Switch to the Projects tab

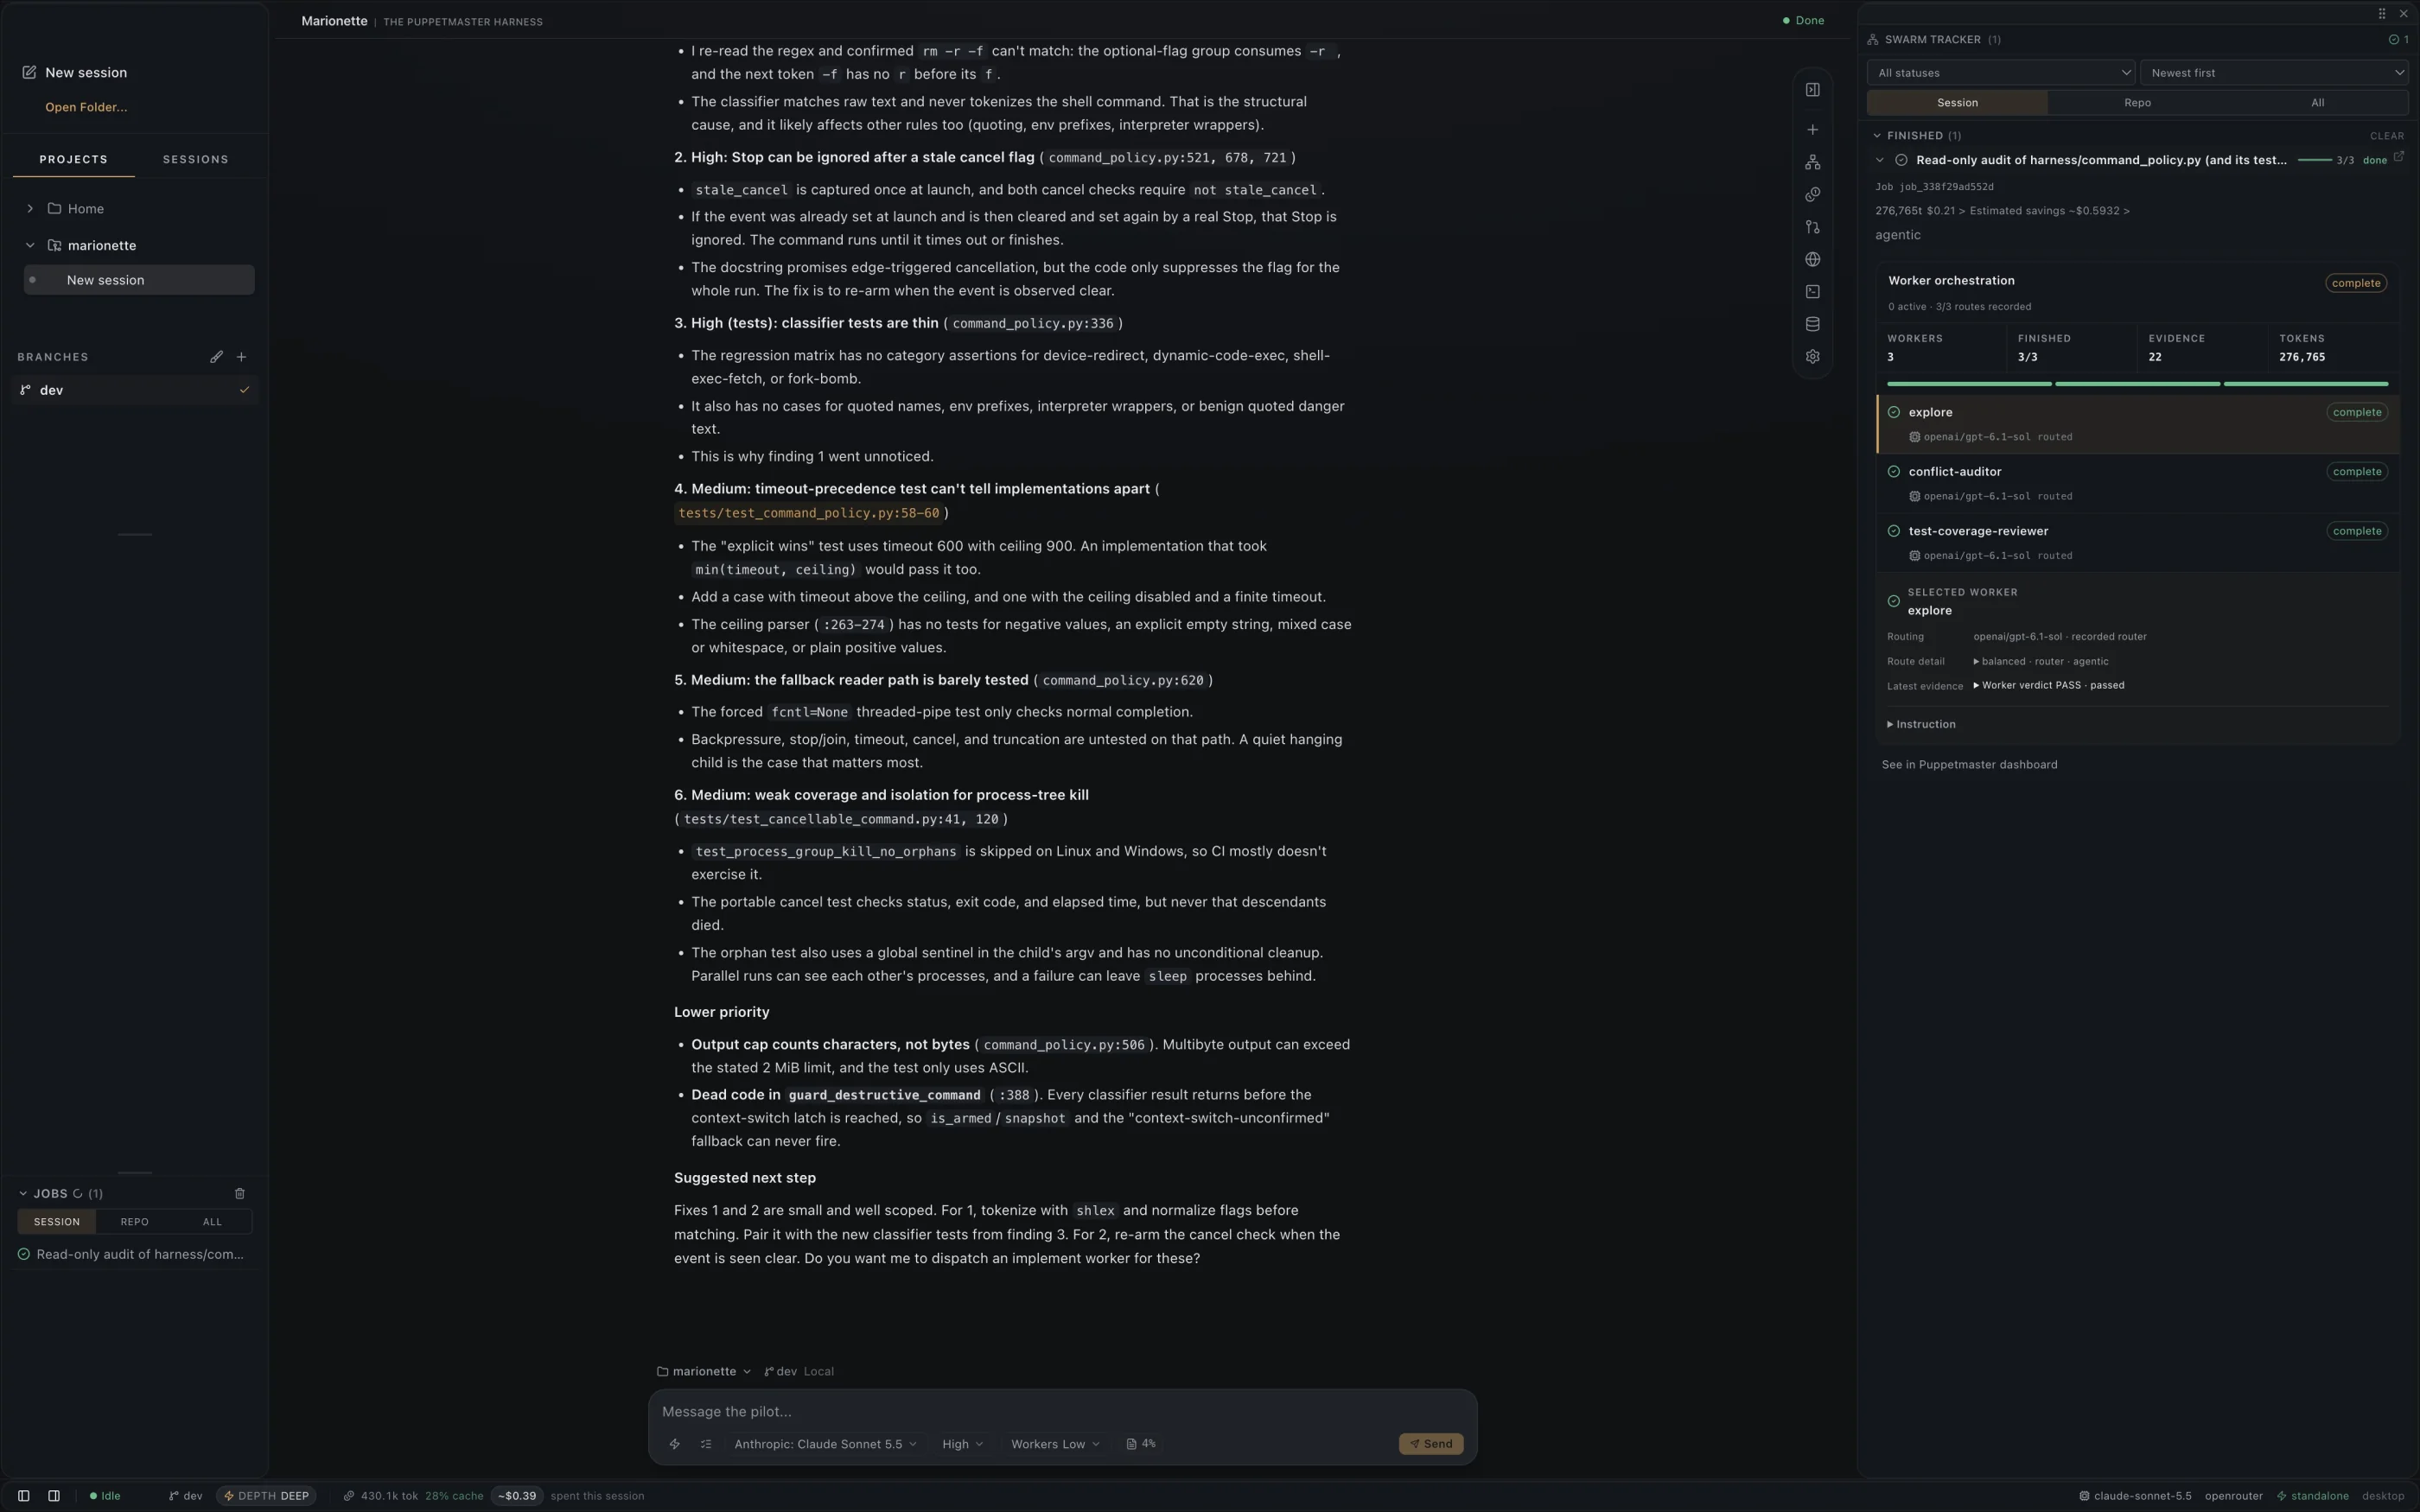coord(73,159)
